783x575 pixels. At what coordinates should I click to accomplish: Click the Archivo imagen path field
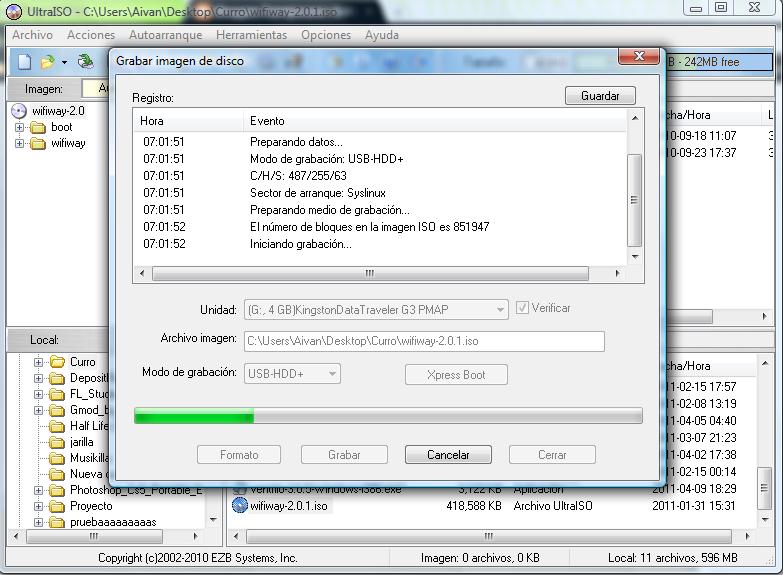pos(424,341)
